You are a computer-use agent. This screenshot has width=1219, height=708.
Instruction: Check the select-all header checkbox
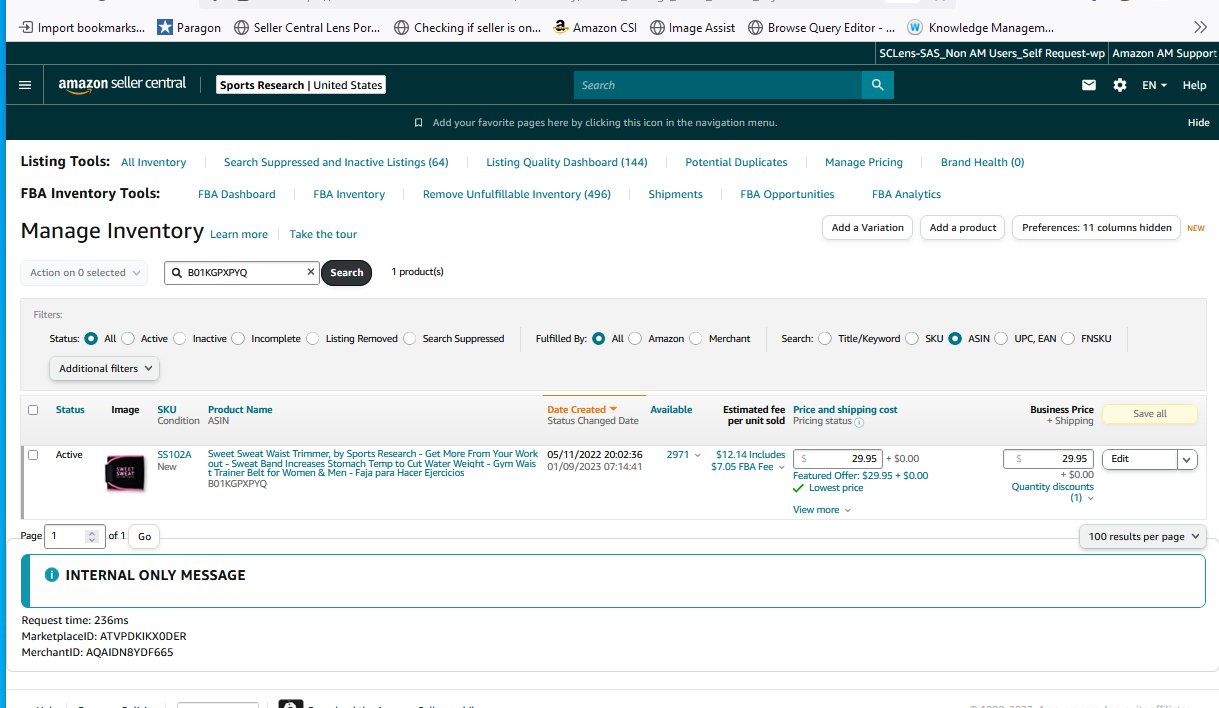[33, 410]
